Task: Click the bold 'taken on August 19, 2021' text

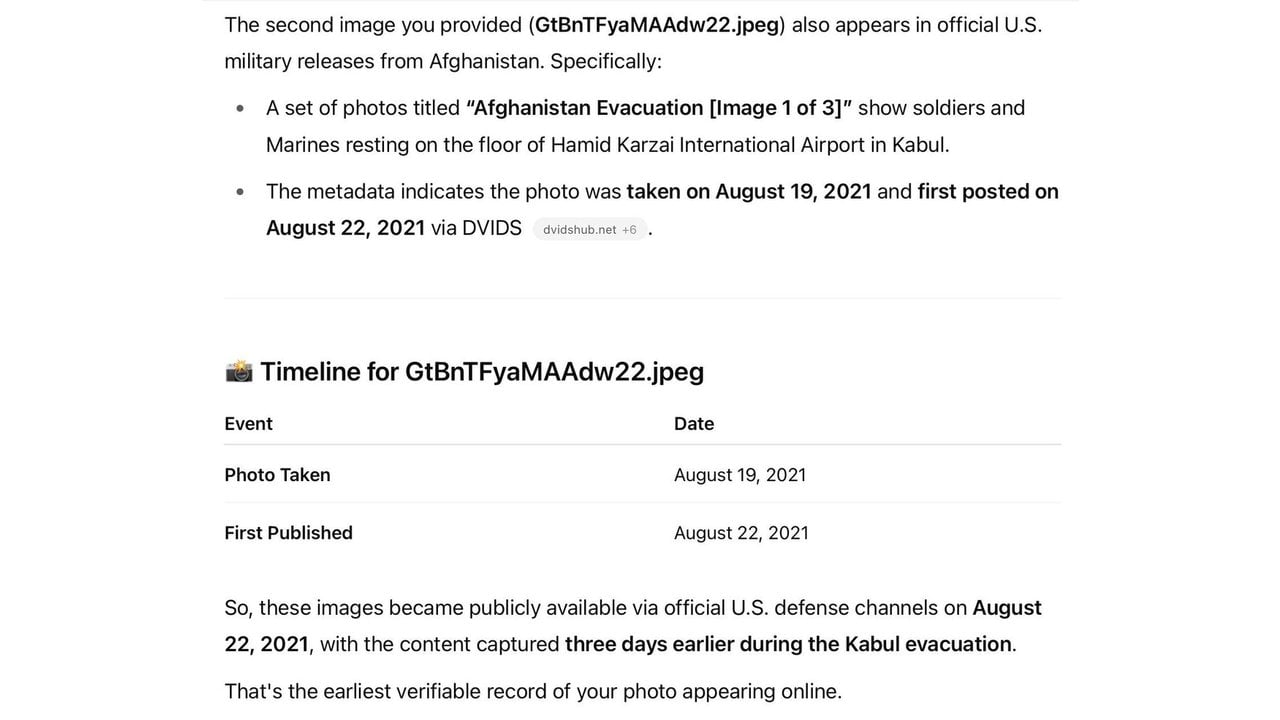Action: pos(749,191)
